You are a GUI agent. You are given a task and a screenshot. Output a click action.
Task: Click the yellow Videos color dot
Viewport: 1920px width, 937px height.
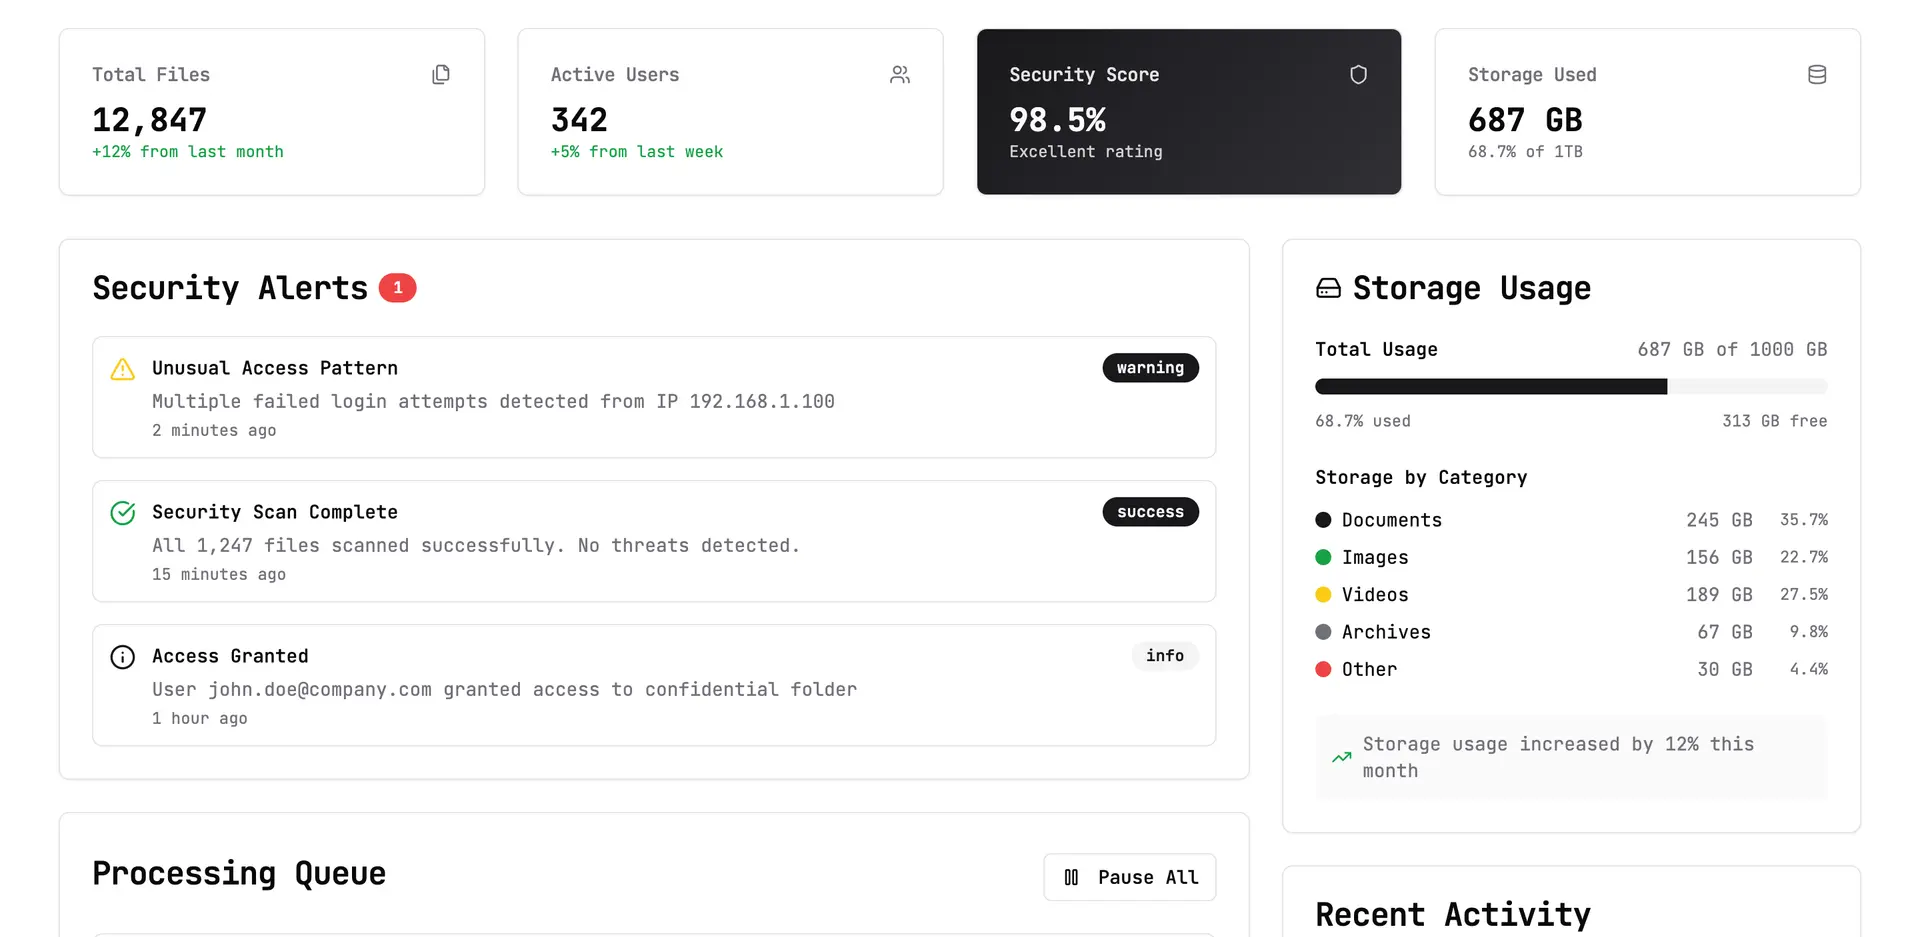pyautogui.click(x=1323, y=595)
